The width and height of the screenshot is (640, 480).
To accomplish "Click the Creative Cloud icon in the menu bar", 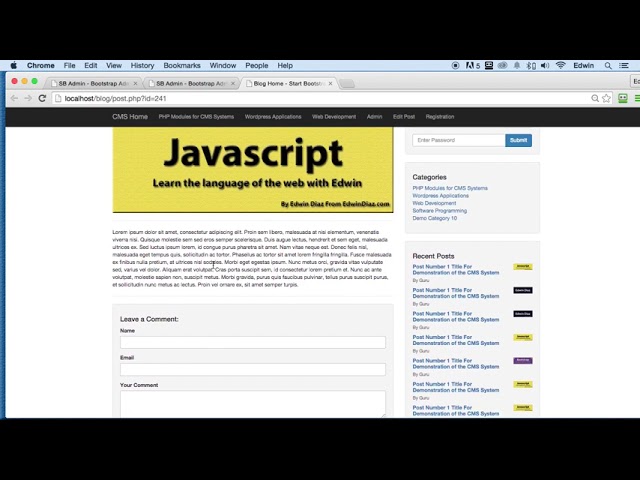I will [502, 65].
